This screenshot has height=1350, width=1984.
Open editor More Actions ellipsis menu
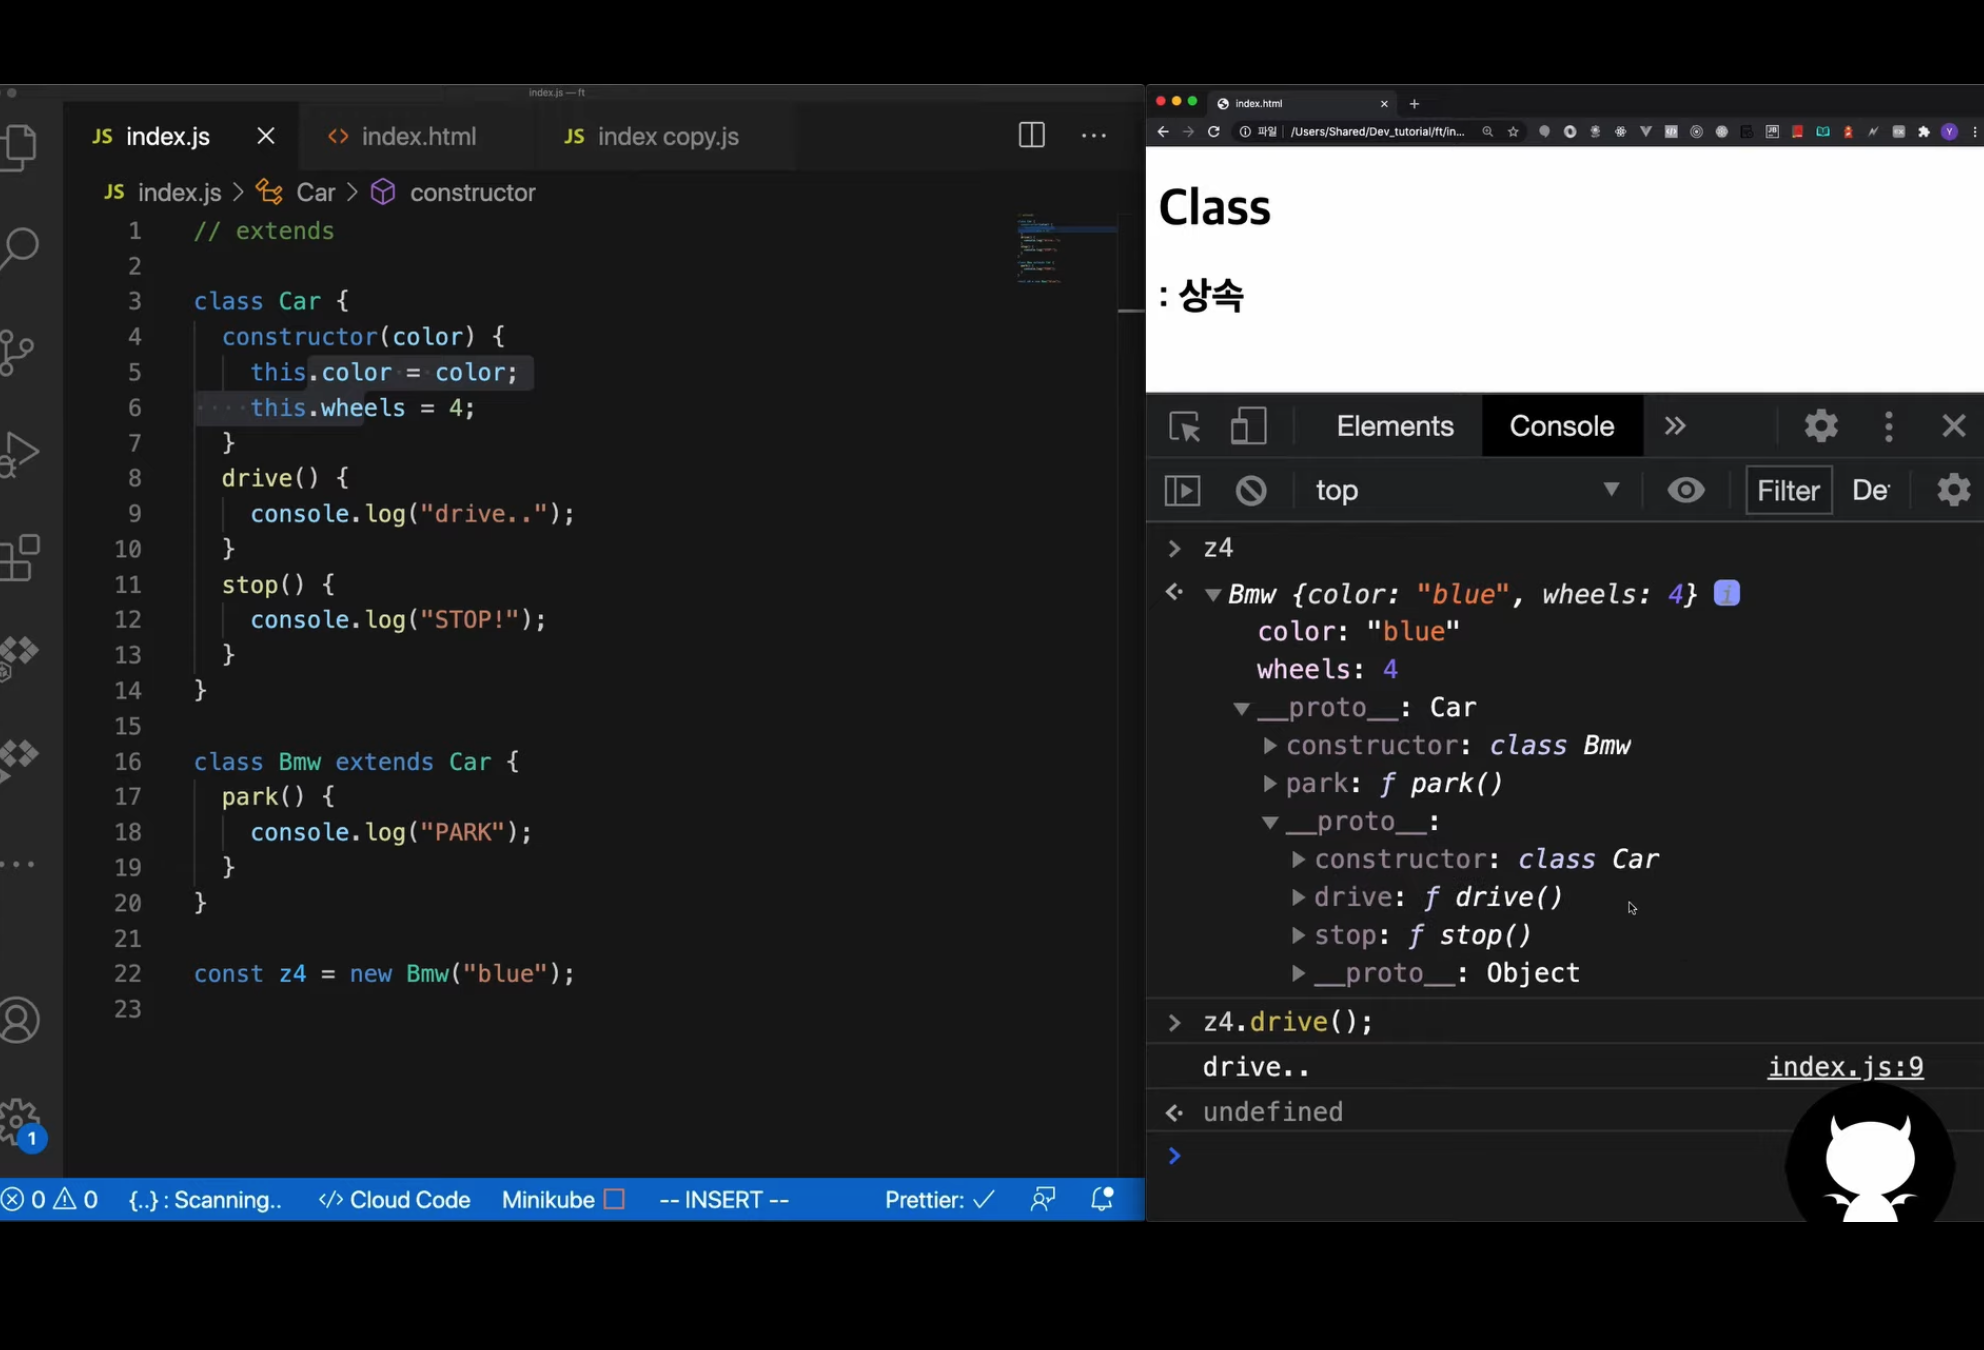click(x=1094, y=135)
